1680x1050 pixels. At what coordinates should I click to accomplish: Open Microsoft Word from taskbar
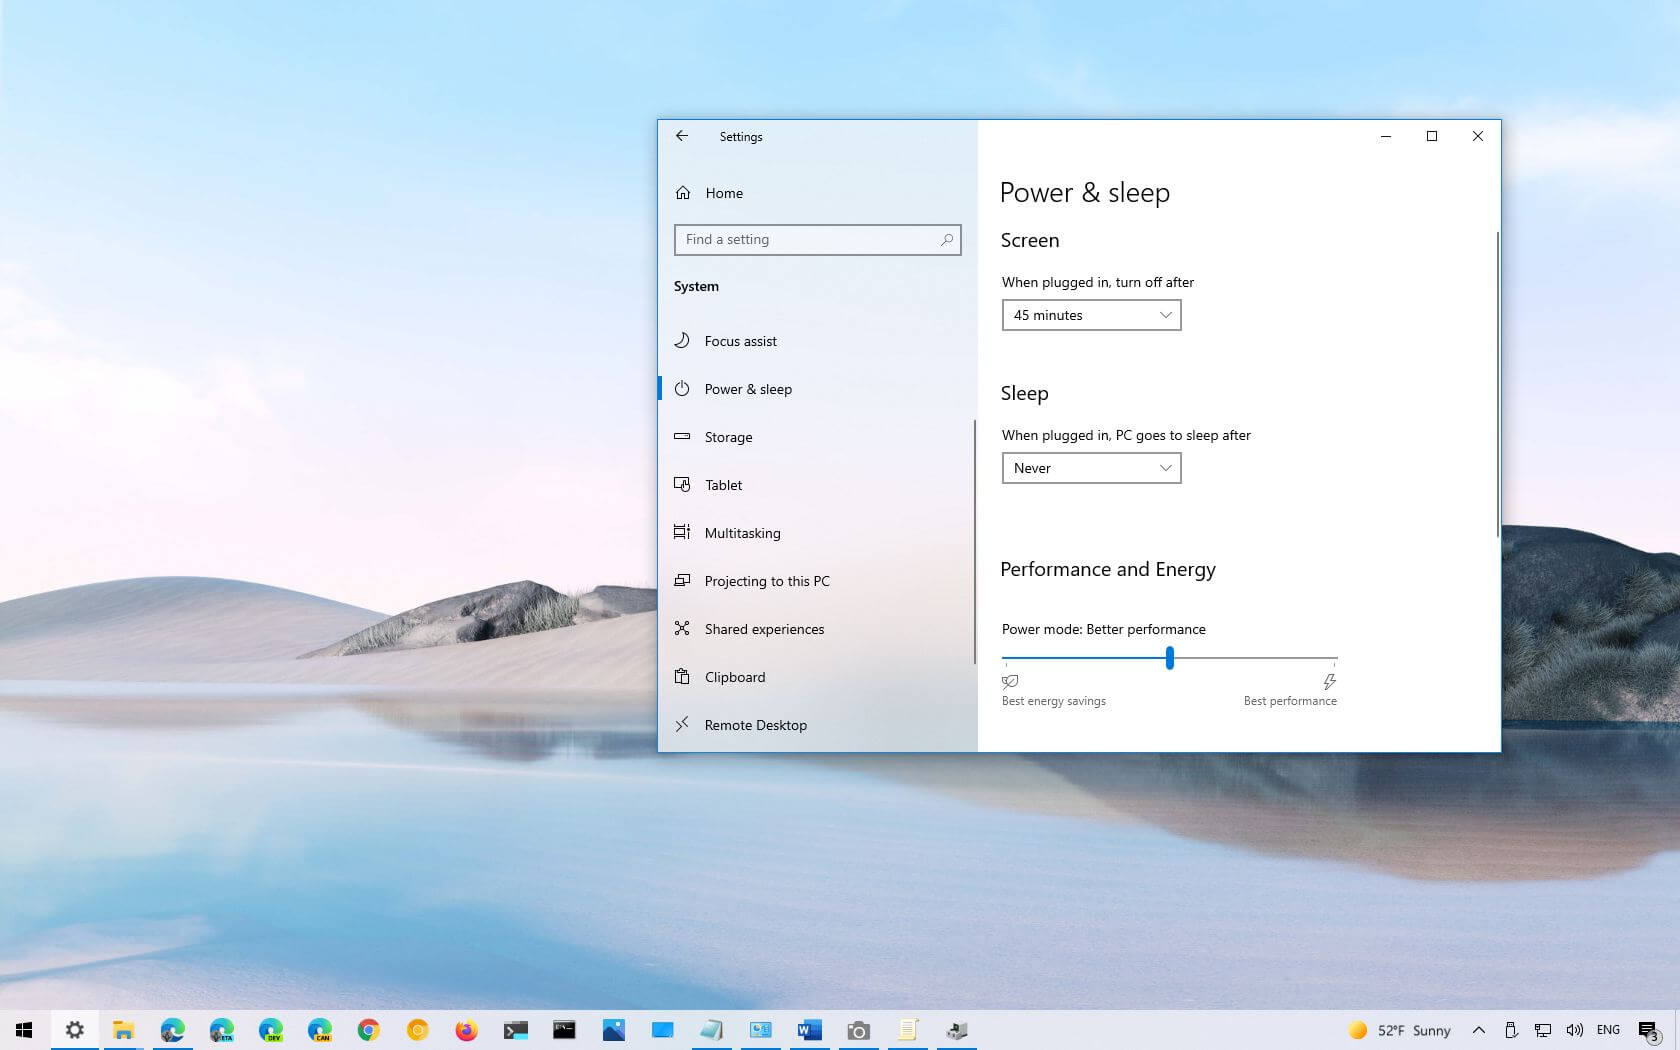click(809, 1030)
